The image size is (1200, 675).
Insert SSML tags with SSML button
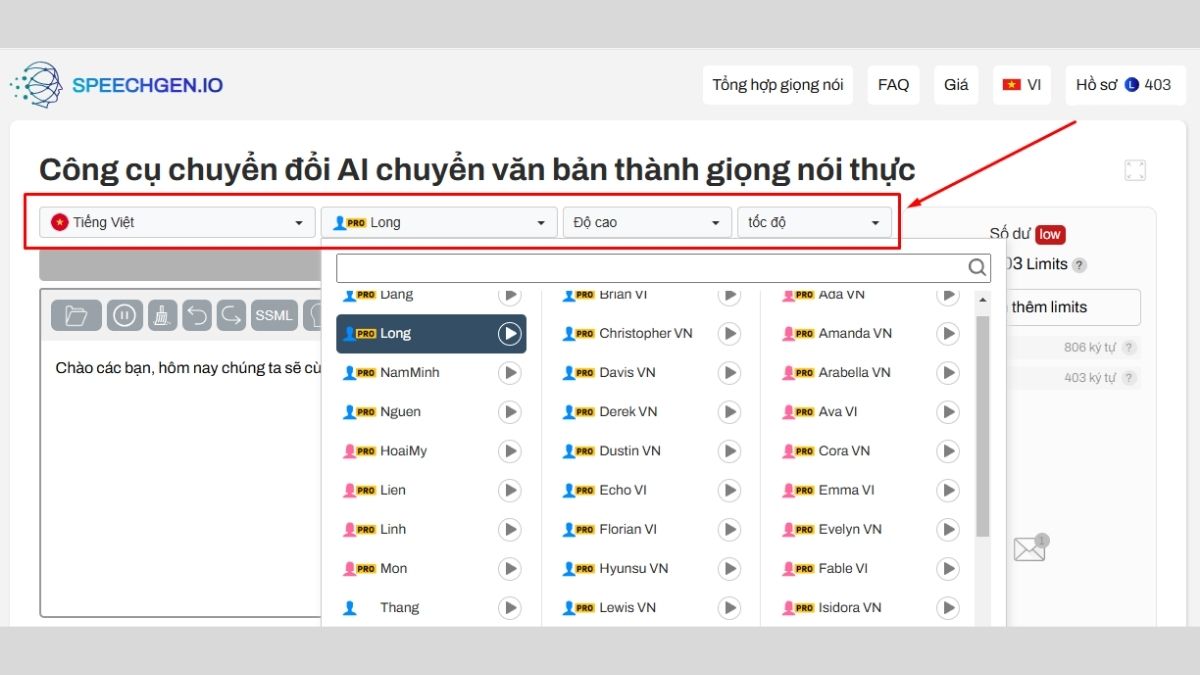click(x=274, y=315)
